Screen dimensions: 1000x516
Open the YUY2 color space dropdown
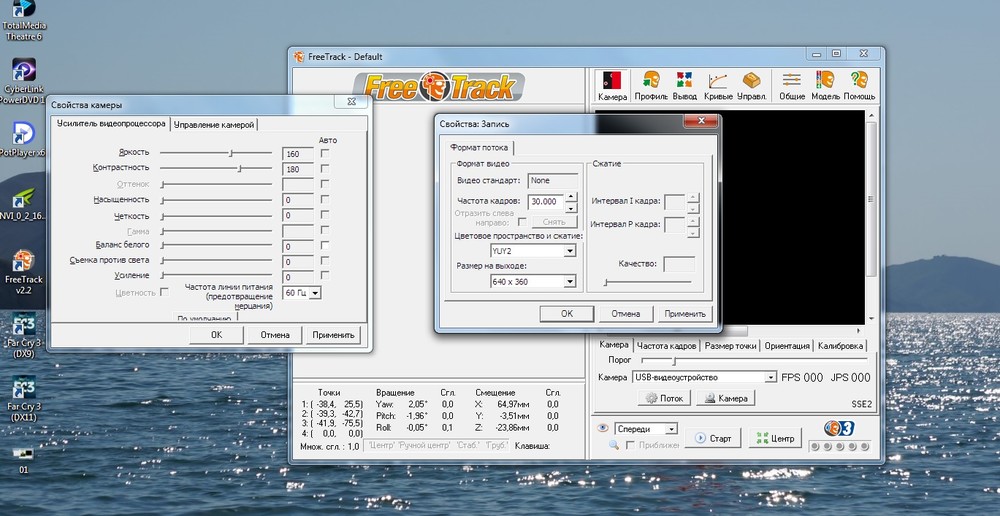coord(570,252)
